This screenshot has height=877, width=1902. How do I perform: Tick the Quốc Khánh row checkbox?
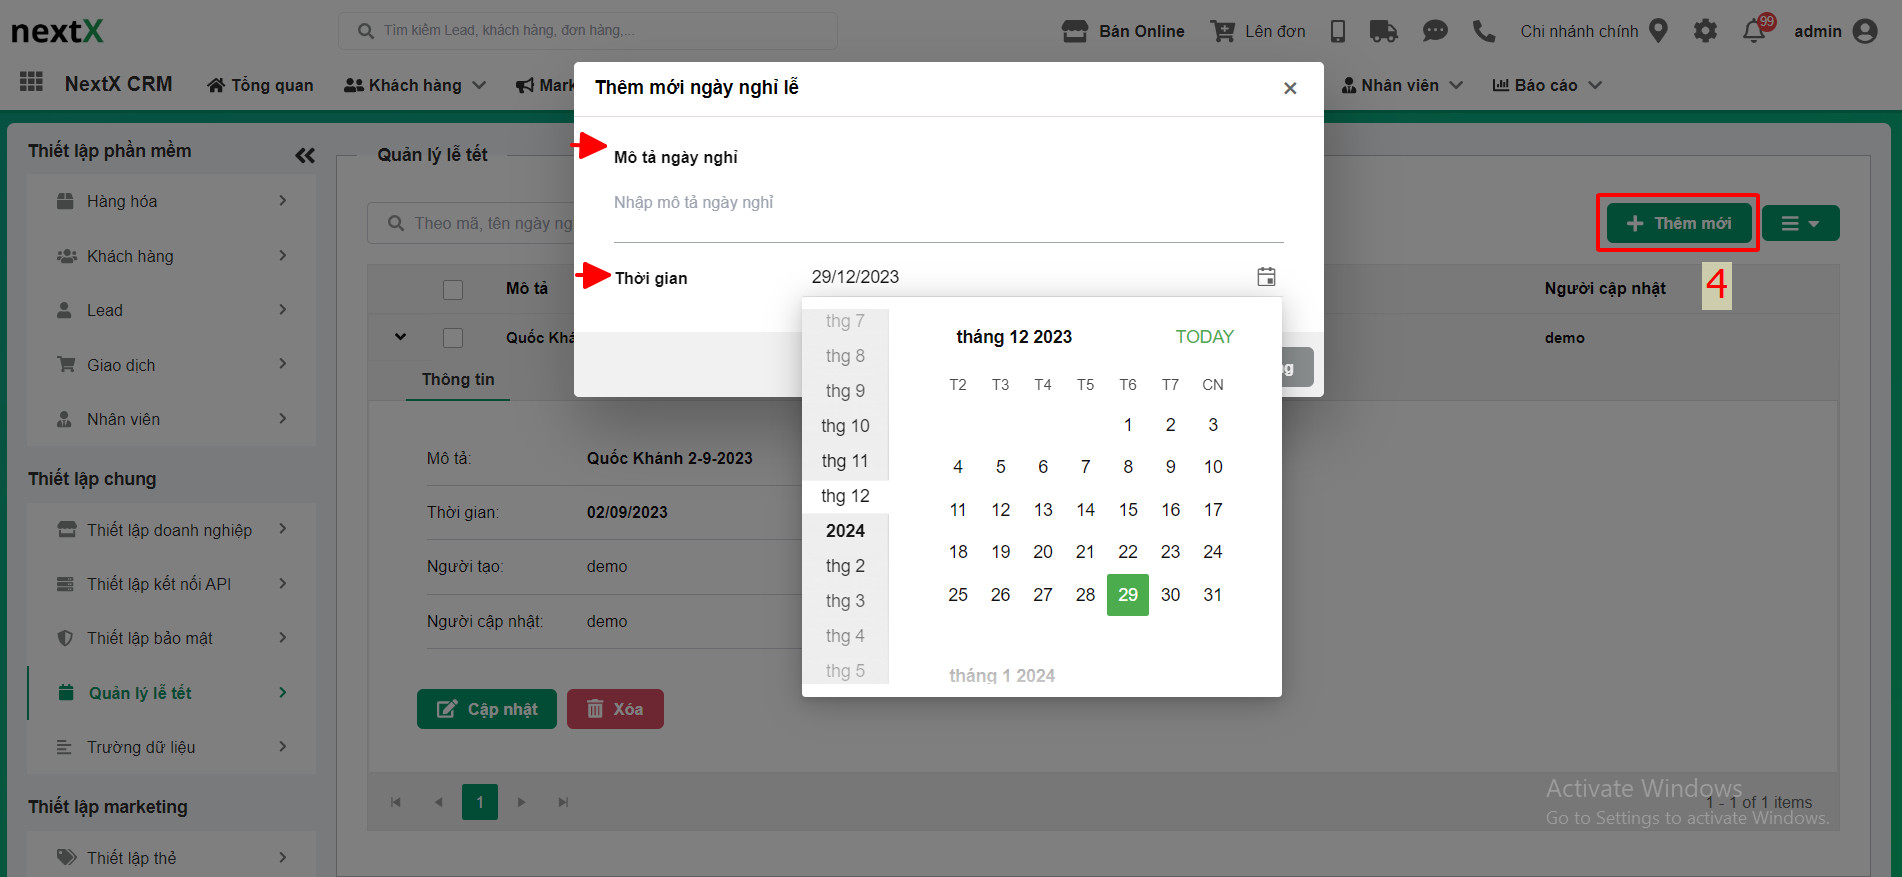453,338
